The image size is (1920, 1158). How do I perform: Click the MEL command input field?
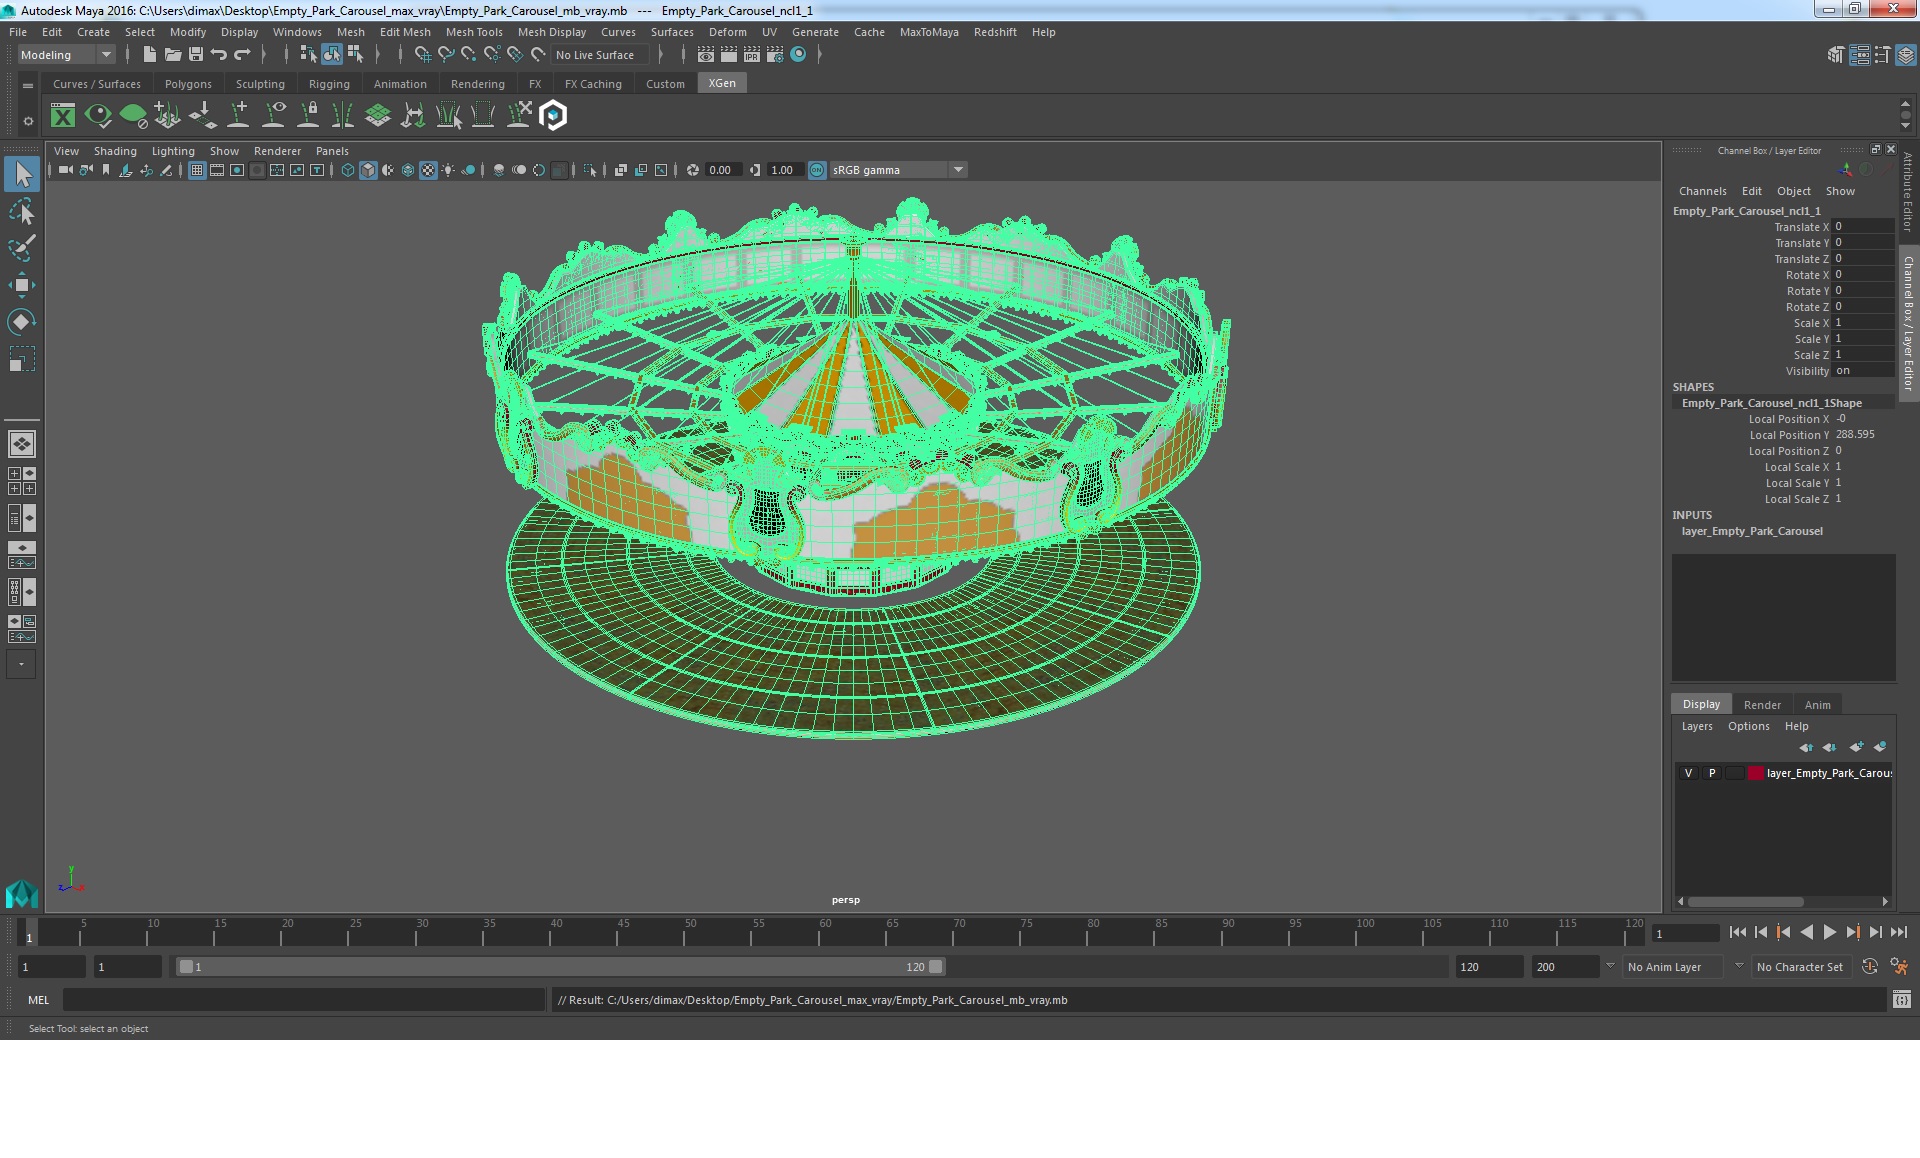pos(303,1000)
